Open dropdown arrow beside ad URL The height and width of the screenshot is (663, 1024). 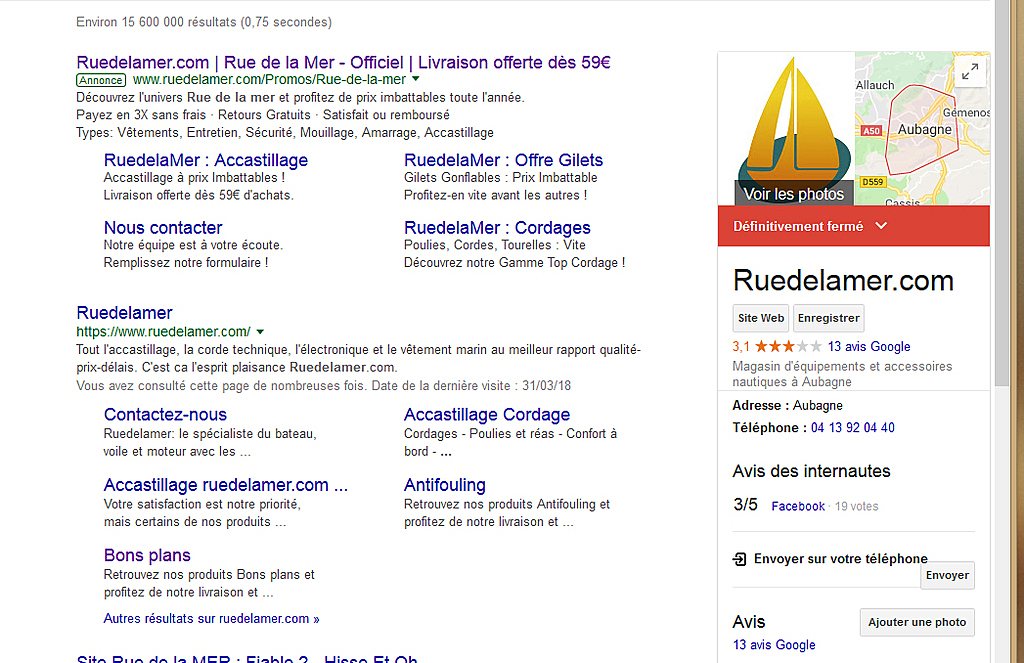tap(415, 79)
